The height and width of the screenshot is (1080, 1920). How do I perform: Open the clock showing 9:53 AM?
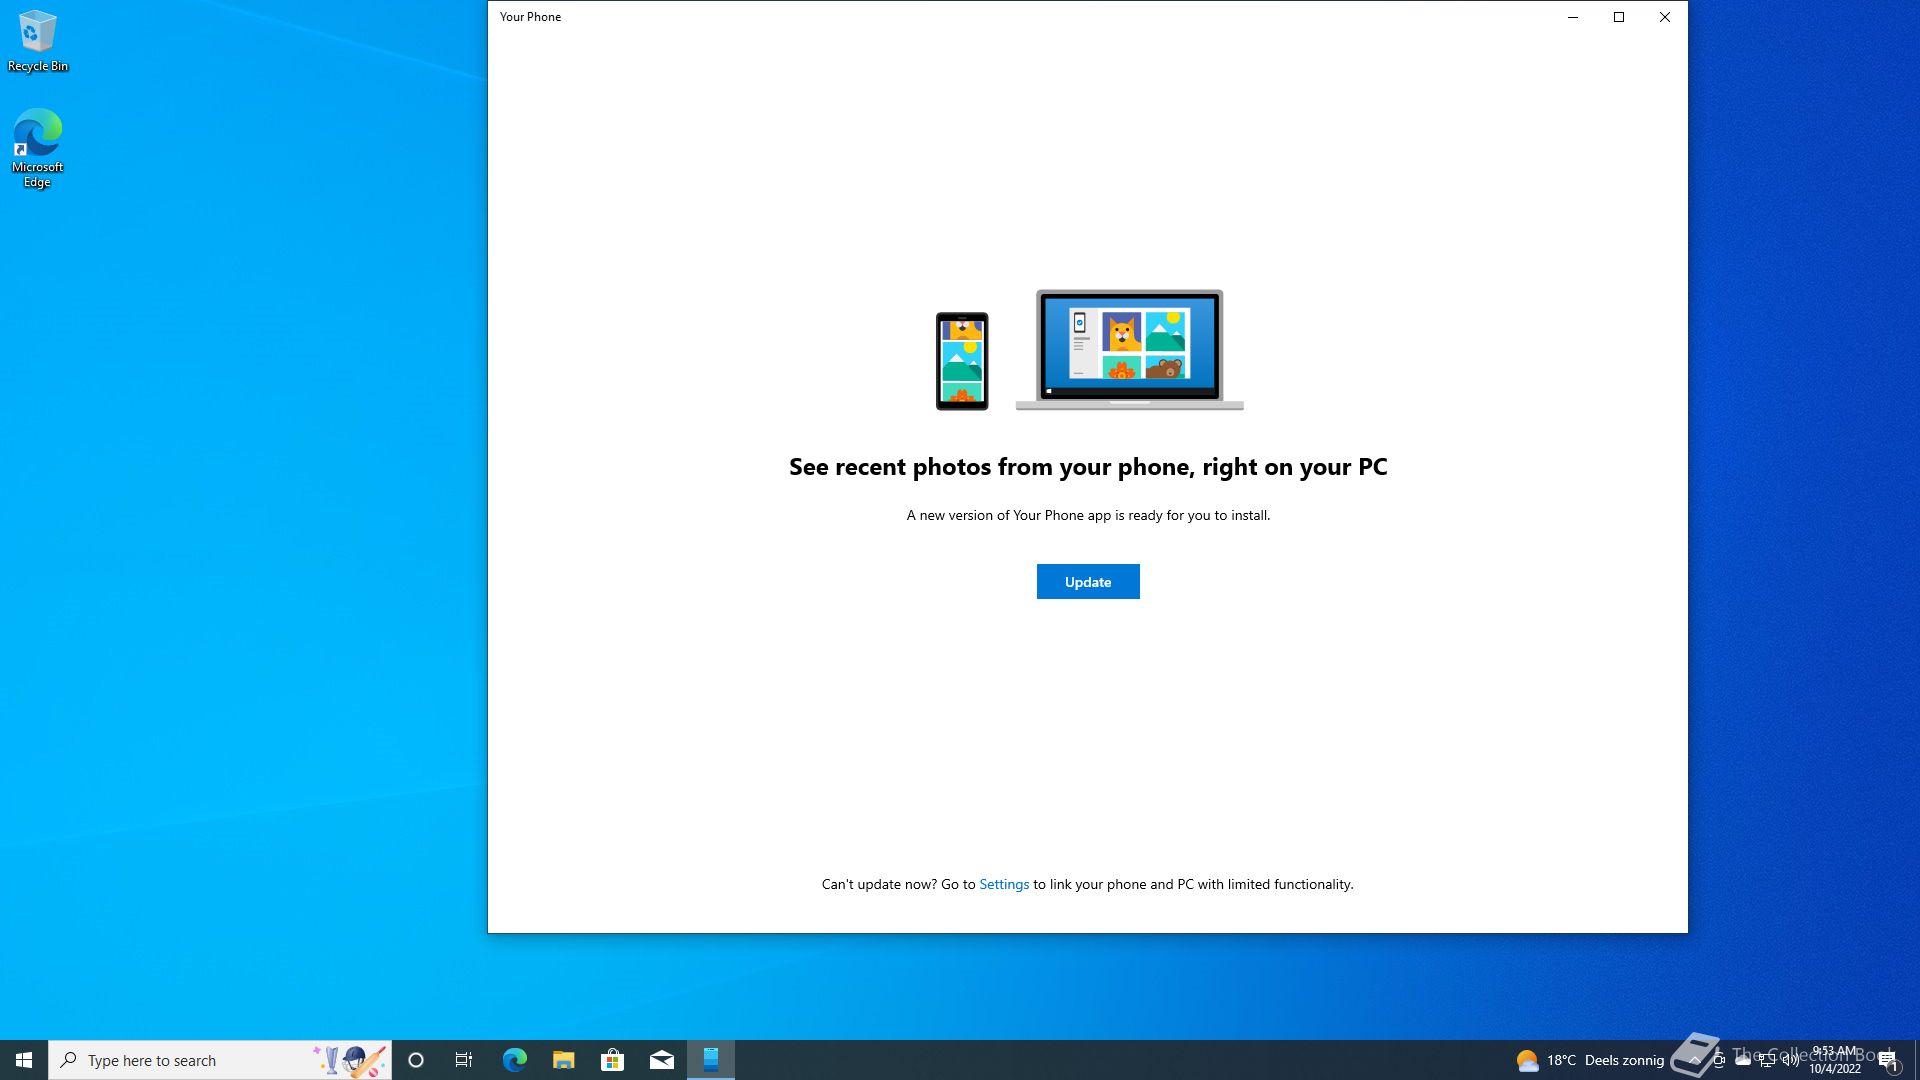(x=1835, y=1060)
